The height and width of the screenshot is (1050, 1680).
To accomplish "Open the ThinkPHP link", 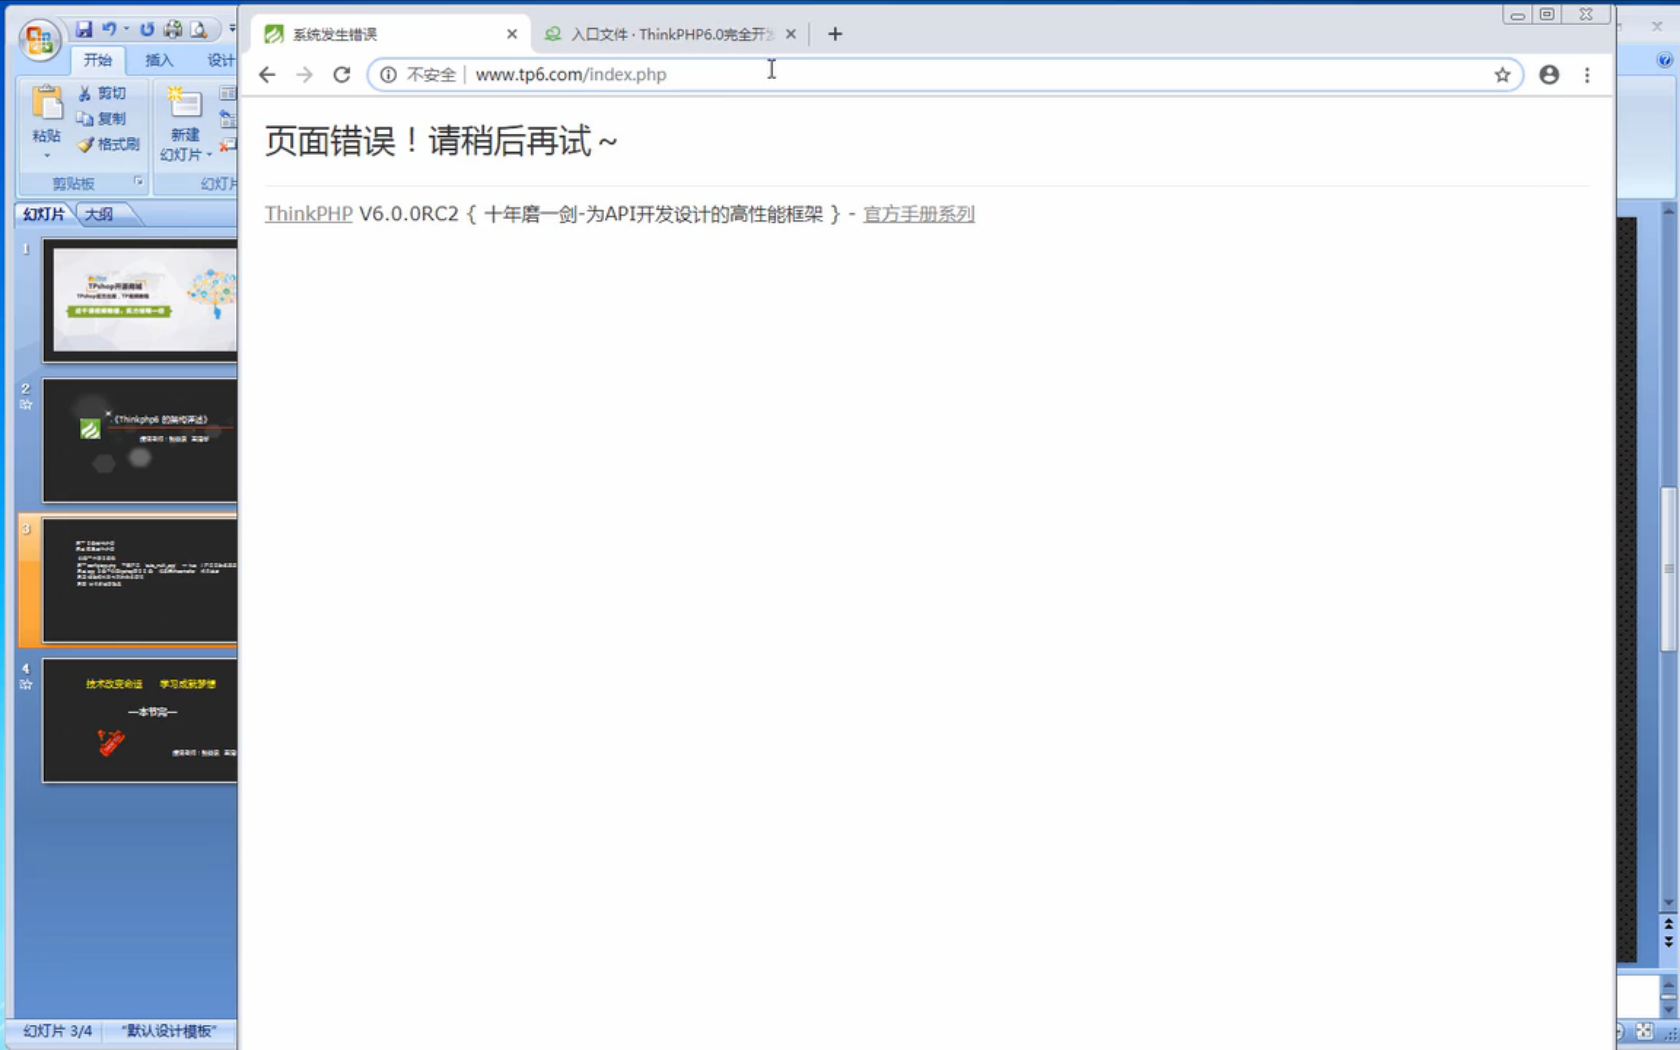I will [x=308, y=214].
